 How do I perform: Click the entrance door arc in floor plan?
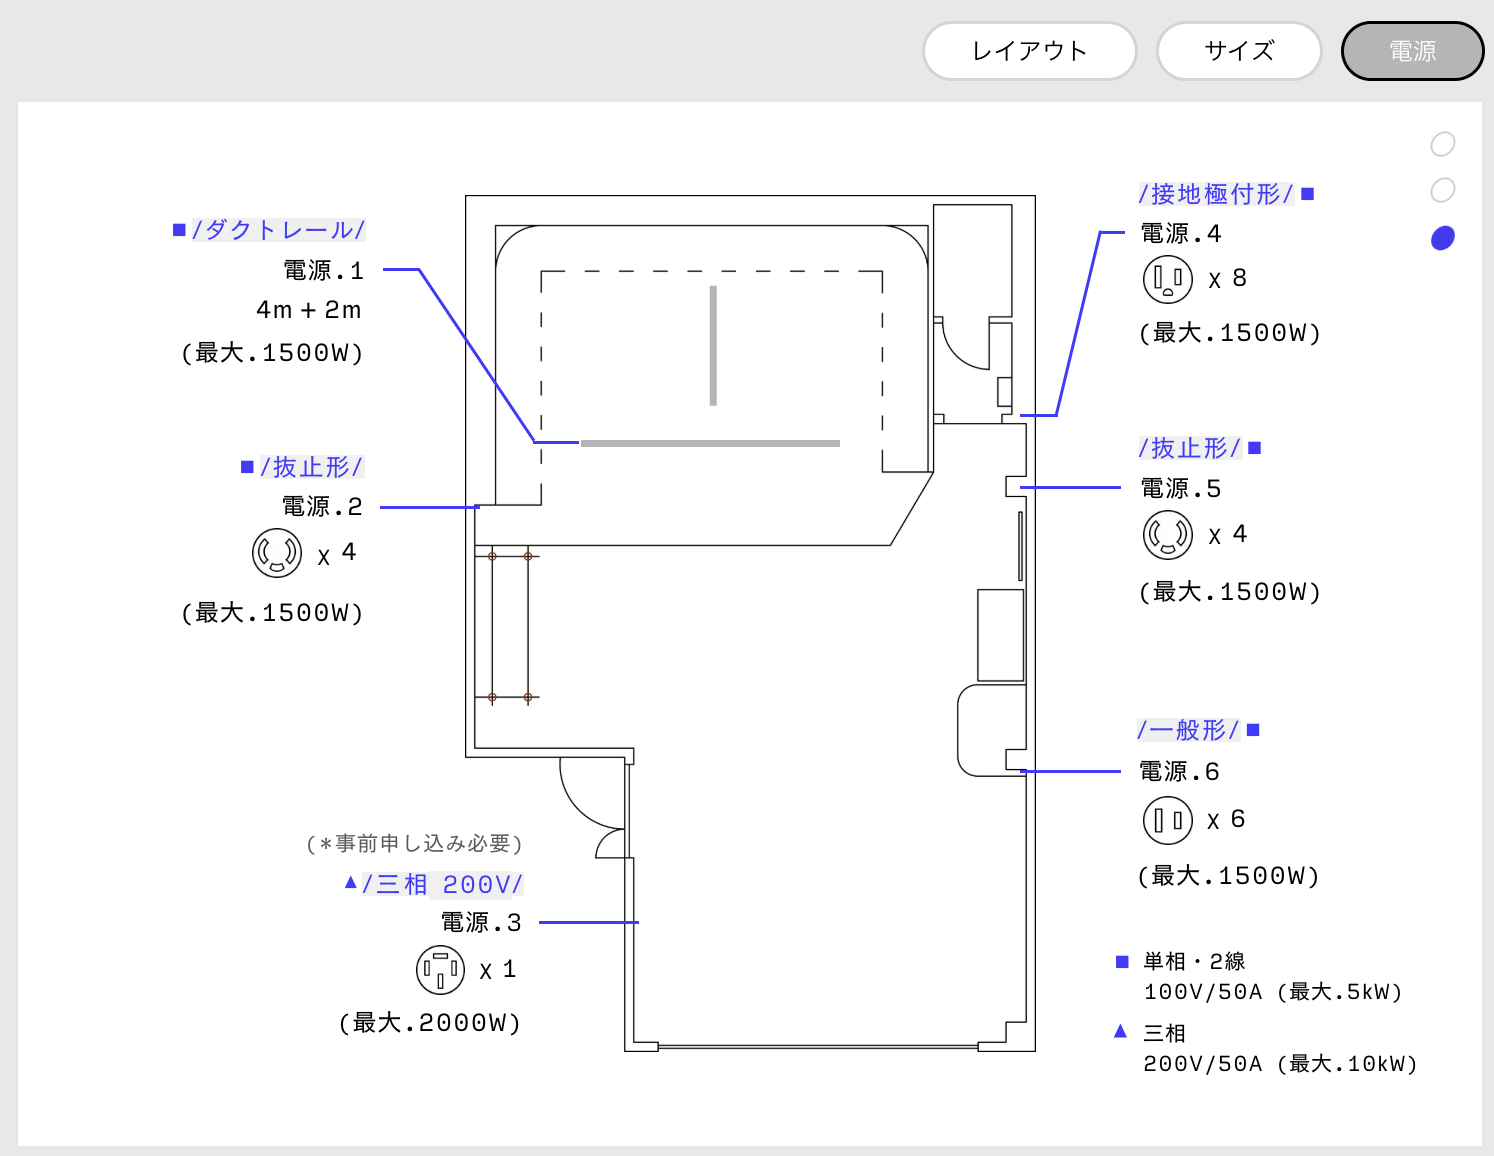click(x=592, y=794)
